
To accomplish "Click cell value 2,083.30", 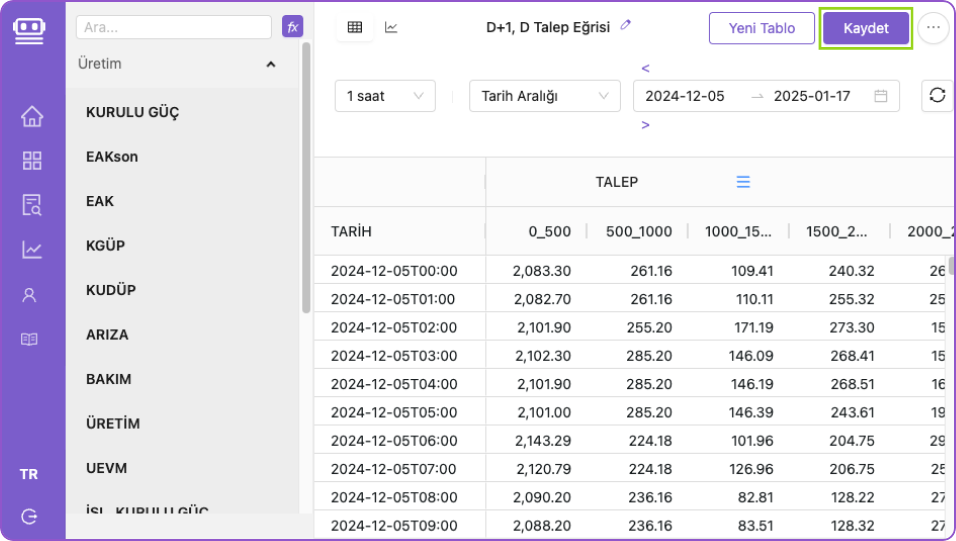I will pos(541,271).
